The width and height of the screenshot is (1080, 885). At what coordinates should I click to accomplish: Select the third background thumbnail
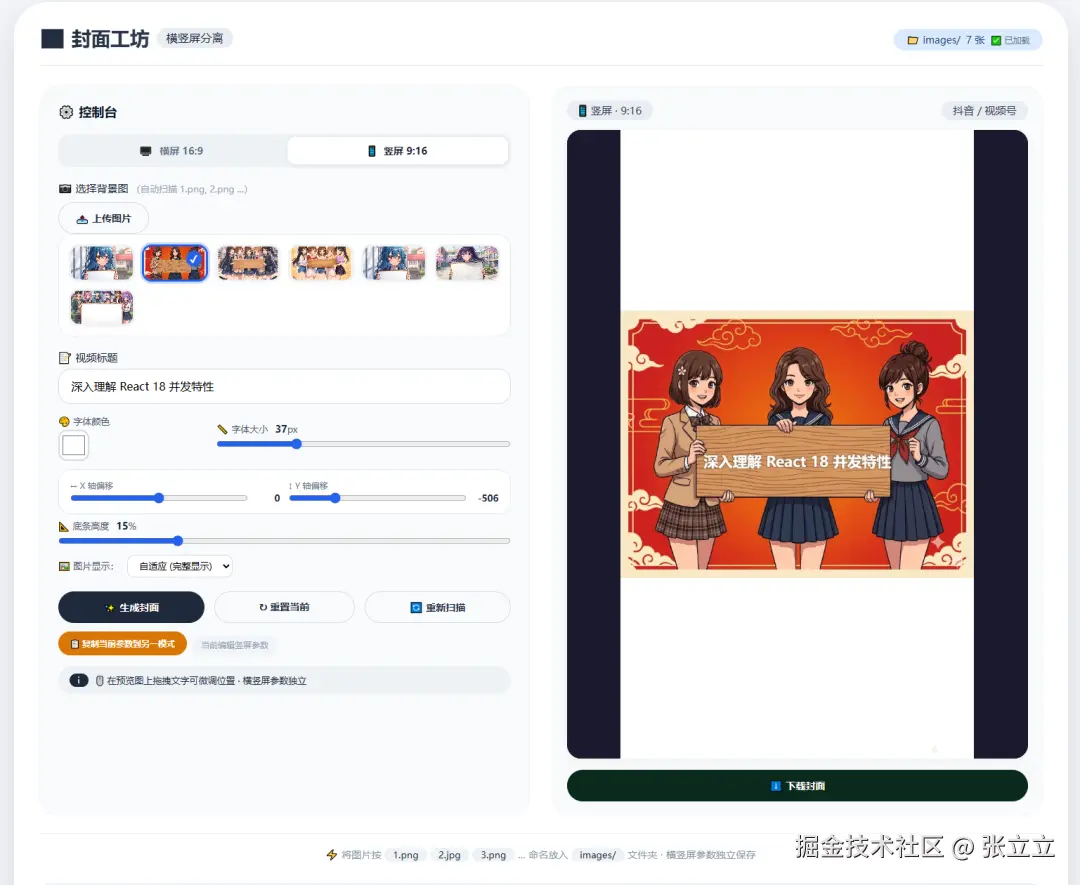click(248, 262)
